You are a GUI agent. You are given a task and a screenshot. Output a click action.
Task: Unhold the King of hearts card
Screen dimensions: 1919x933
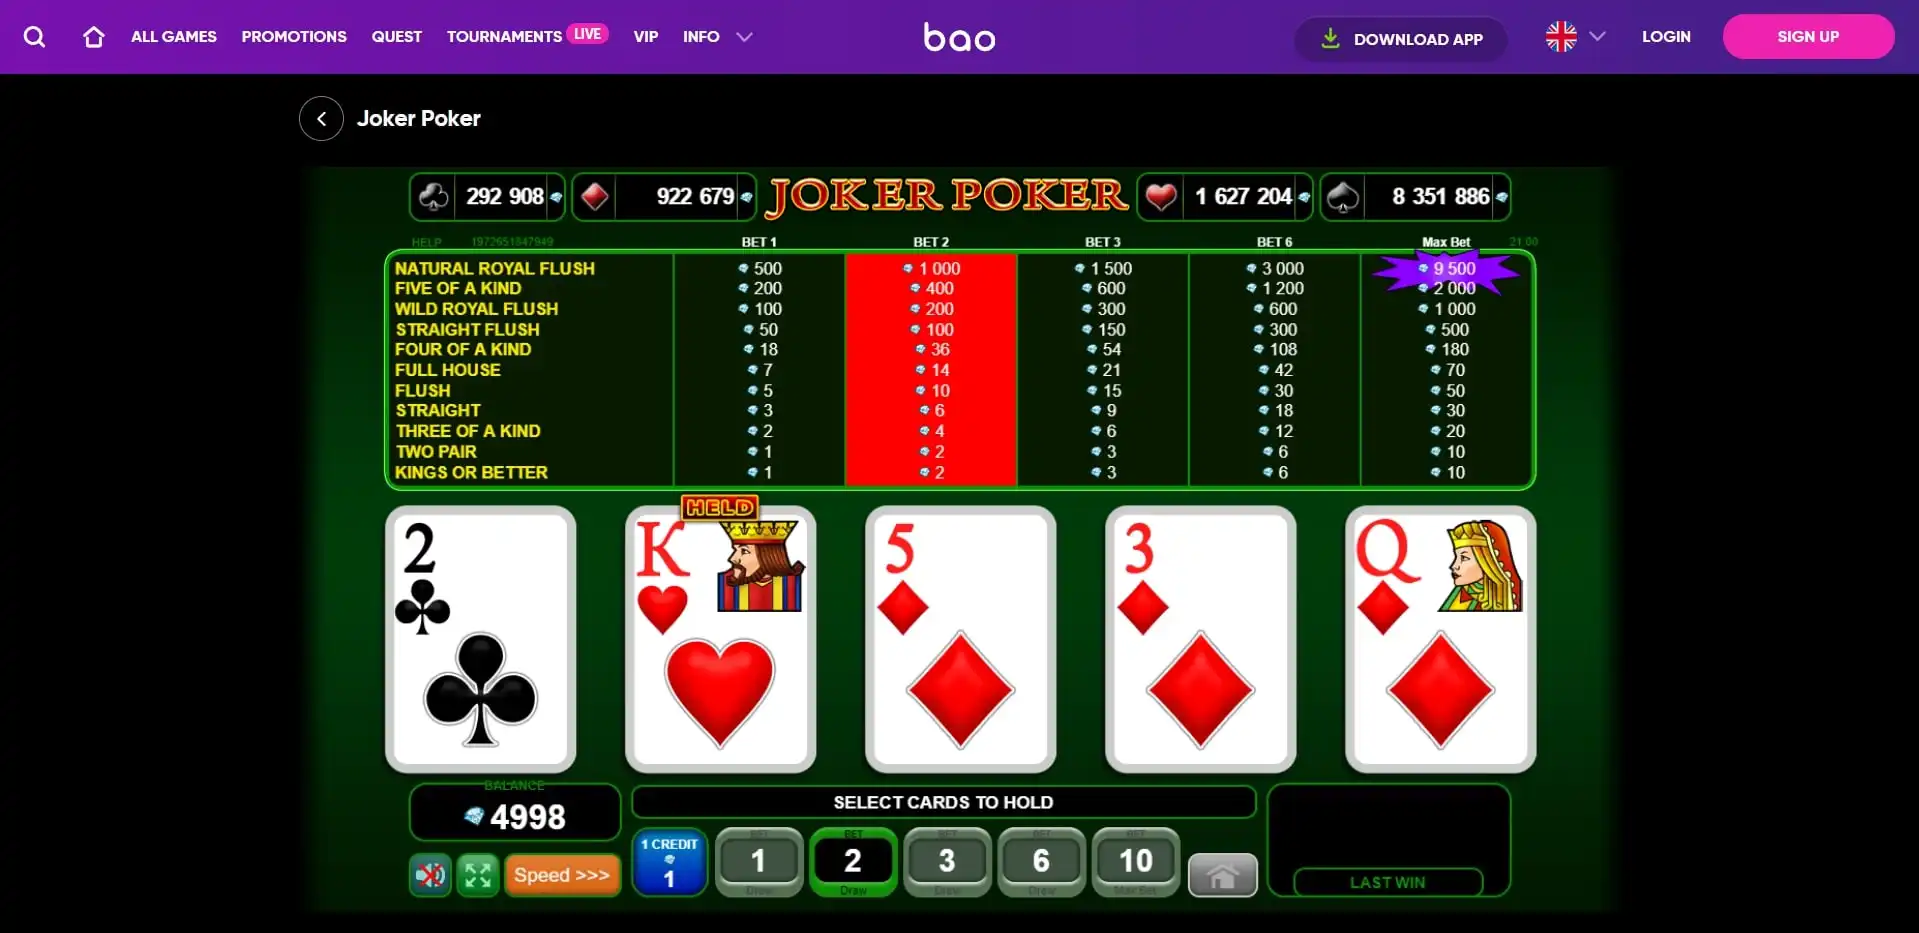[x=720, y=639]
